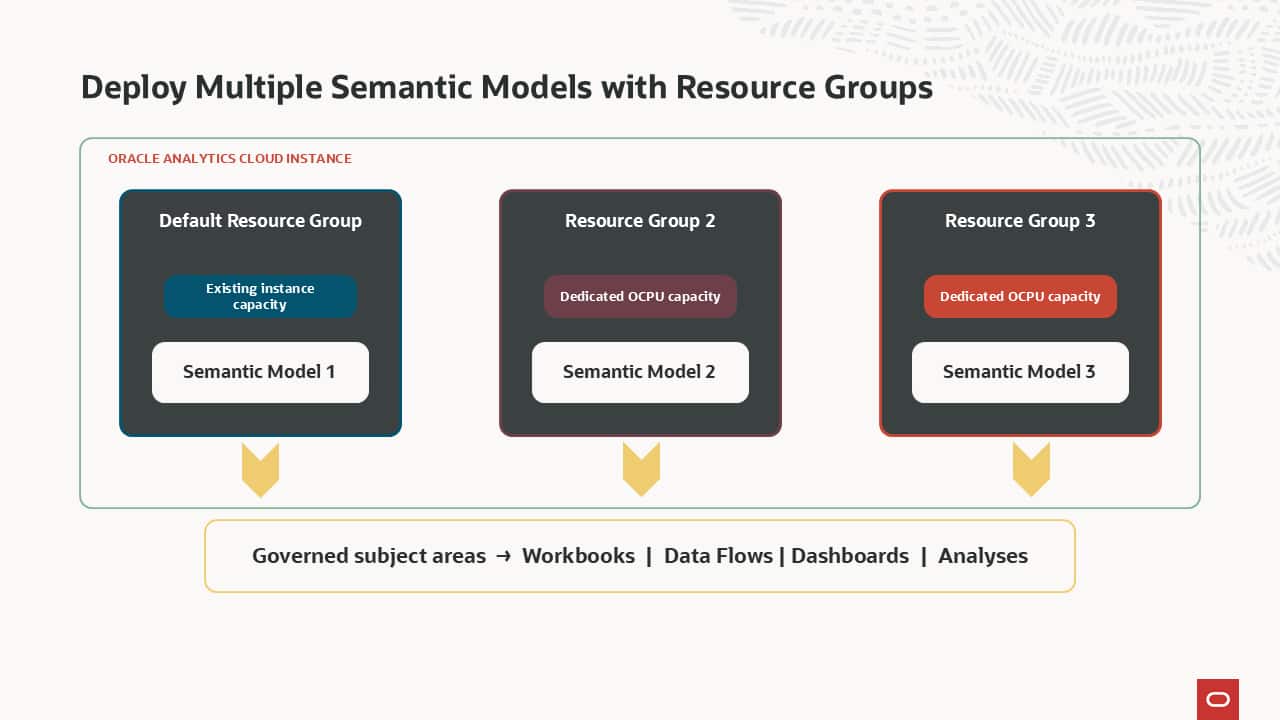Click the Resource Group 3 heading
This screenshot has width=1280, height=720.
point(1020,221)
